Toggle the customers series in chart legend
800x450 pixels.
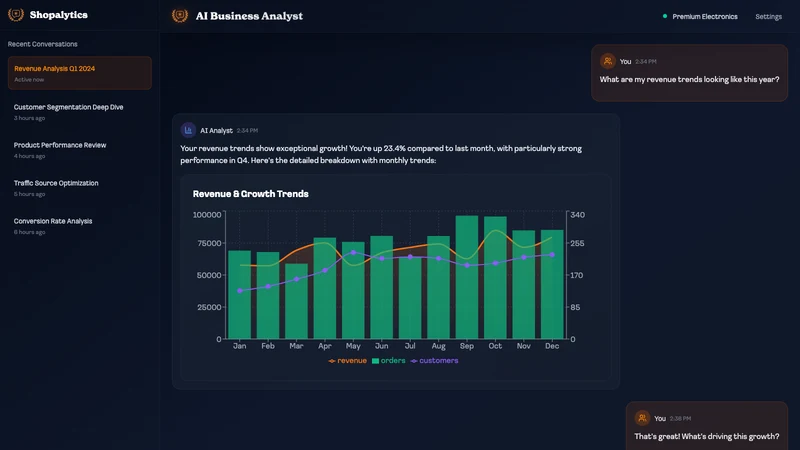coord(434,361)
